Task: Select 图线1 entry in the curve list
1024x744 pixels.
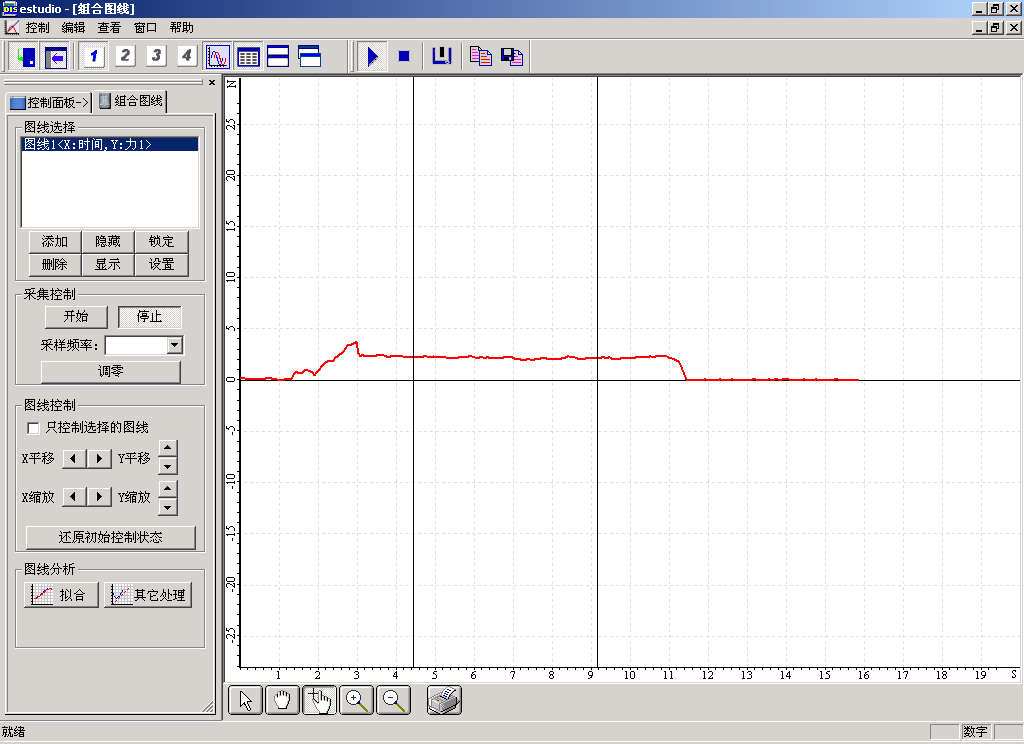Action: tap(88, 145)
